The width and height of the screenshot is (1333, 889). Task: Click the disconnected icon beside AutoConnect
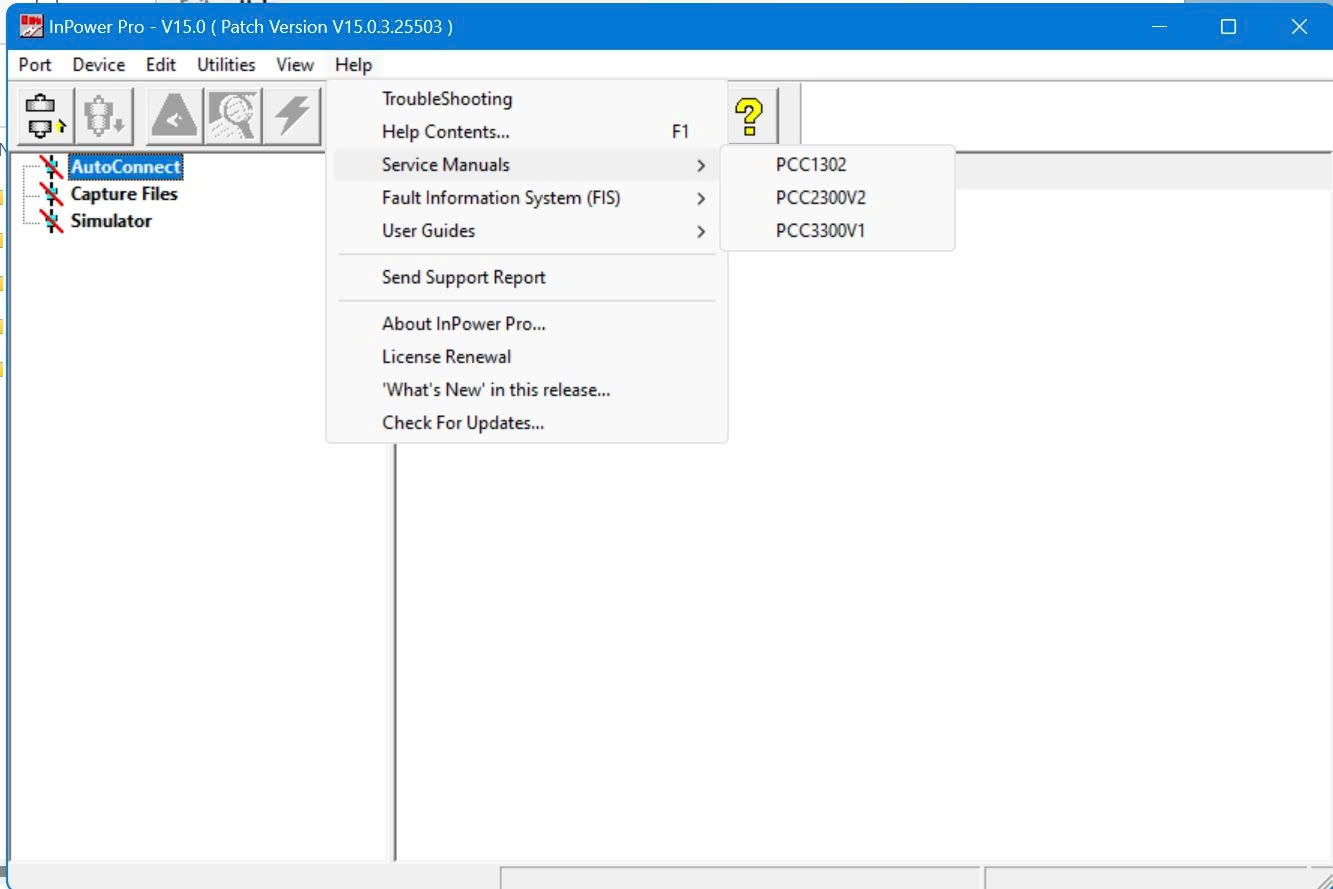[x=50, y=168]
